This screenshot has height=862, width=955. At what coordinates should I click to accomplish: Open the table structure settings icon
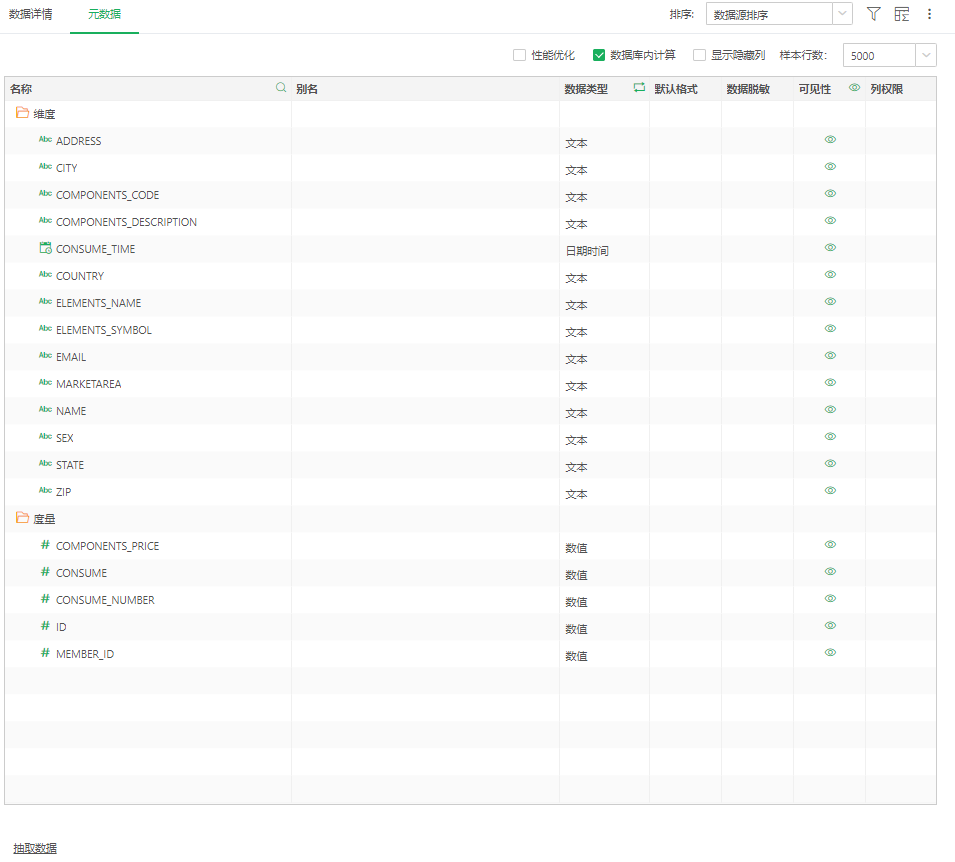coord(902,14)
